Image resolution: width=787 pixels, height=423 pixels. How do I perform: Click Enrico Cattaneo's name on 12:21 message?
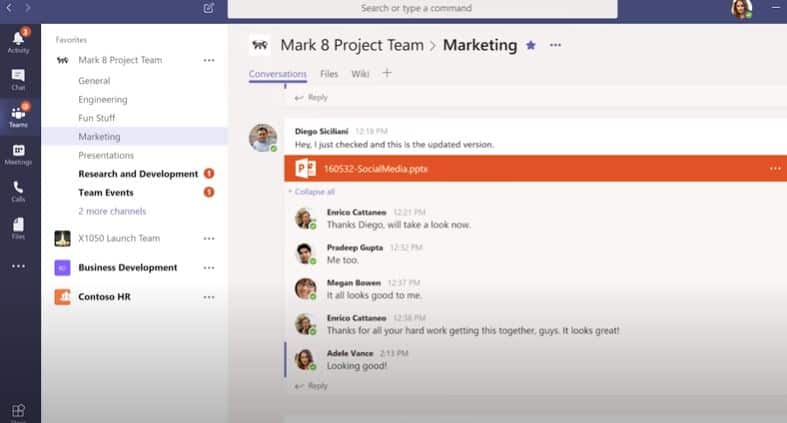coord(356,212)
